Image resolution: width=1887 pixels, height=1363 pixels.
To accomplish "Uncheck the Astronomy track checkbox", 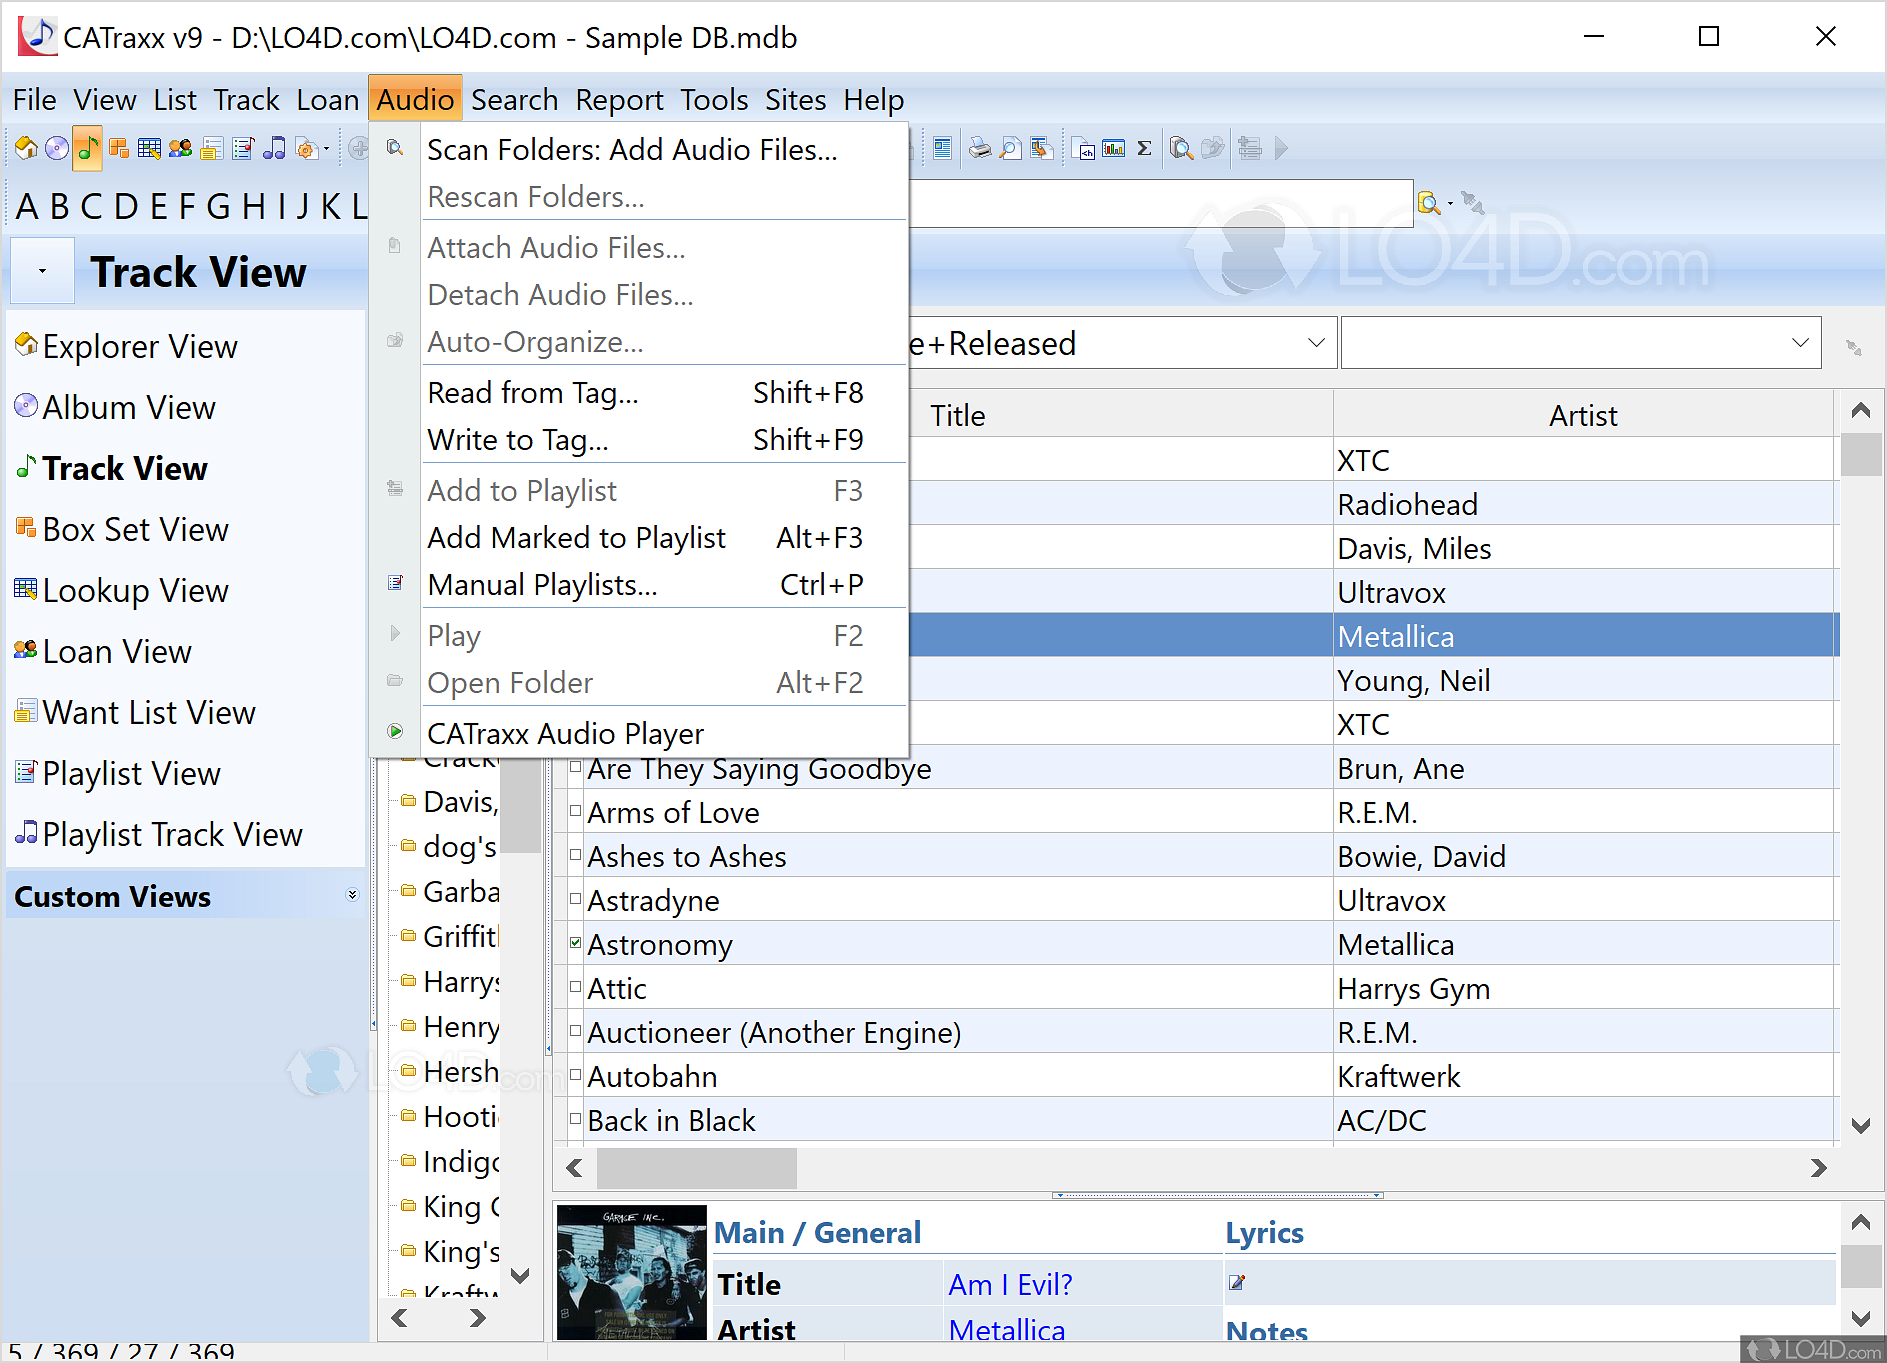I will tap(576, 943).
